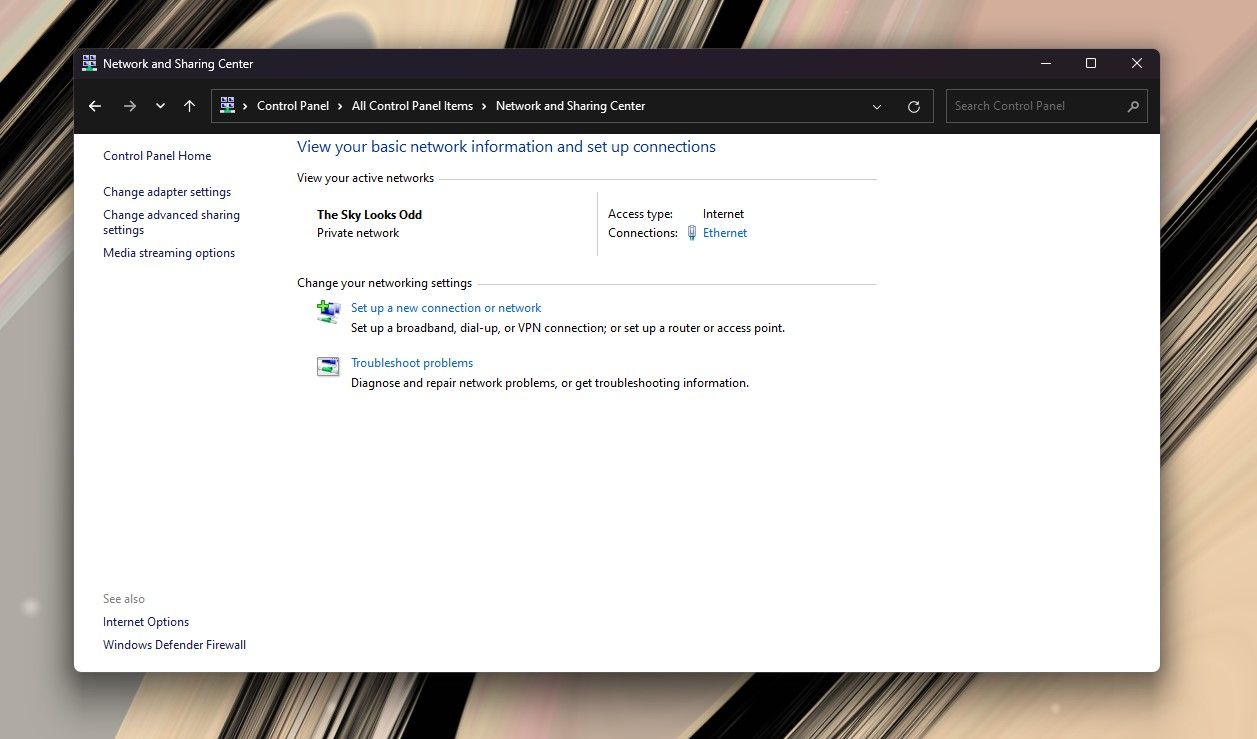Expand the breadcrumb arrow after Control Panel

(340, 105)
